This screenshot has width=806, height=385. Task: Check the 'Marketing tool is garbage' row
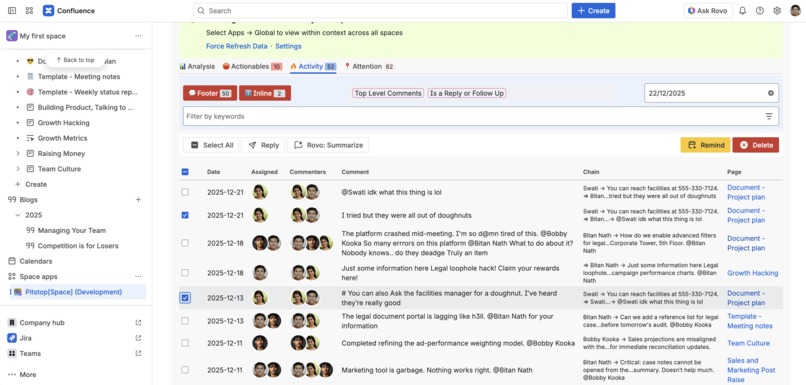coord(185,370)
